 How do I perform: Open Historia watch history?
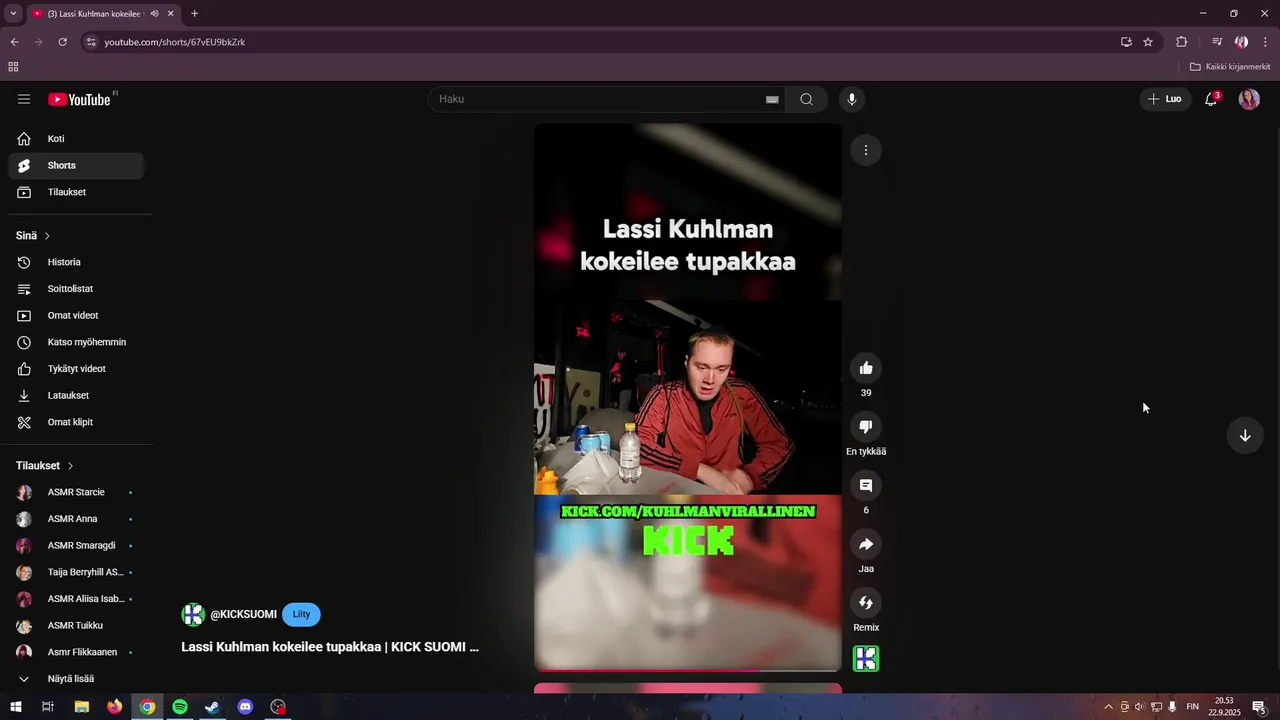tap(76, 262)
